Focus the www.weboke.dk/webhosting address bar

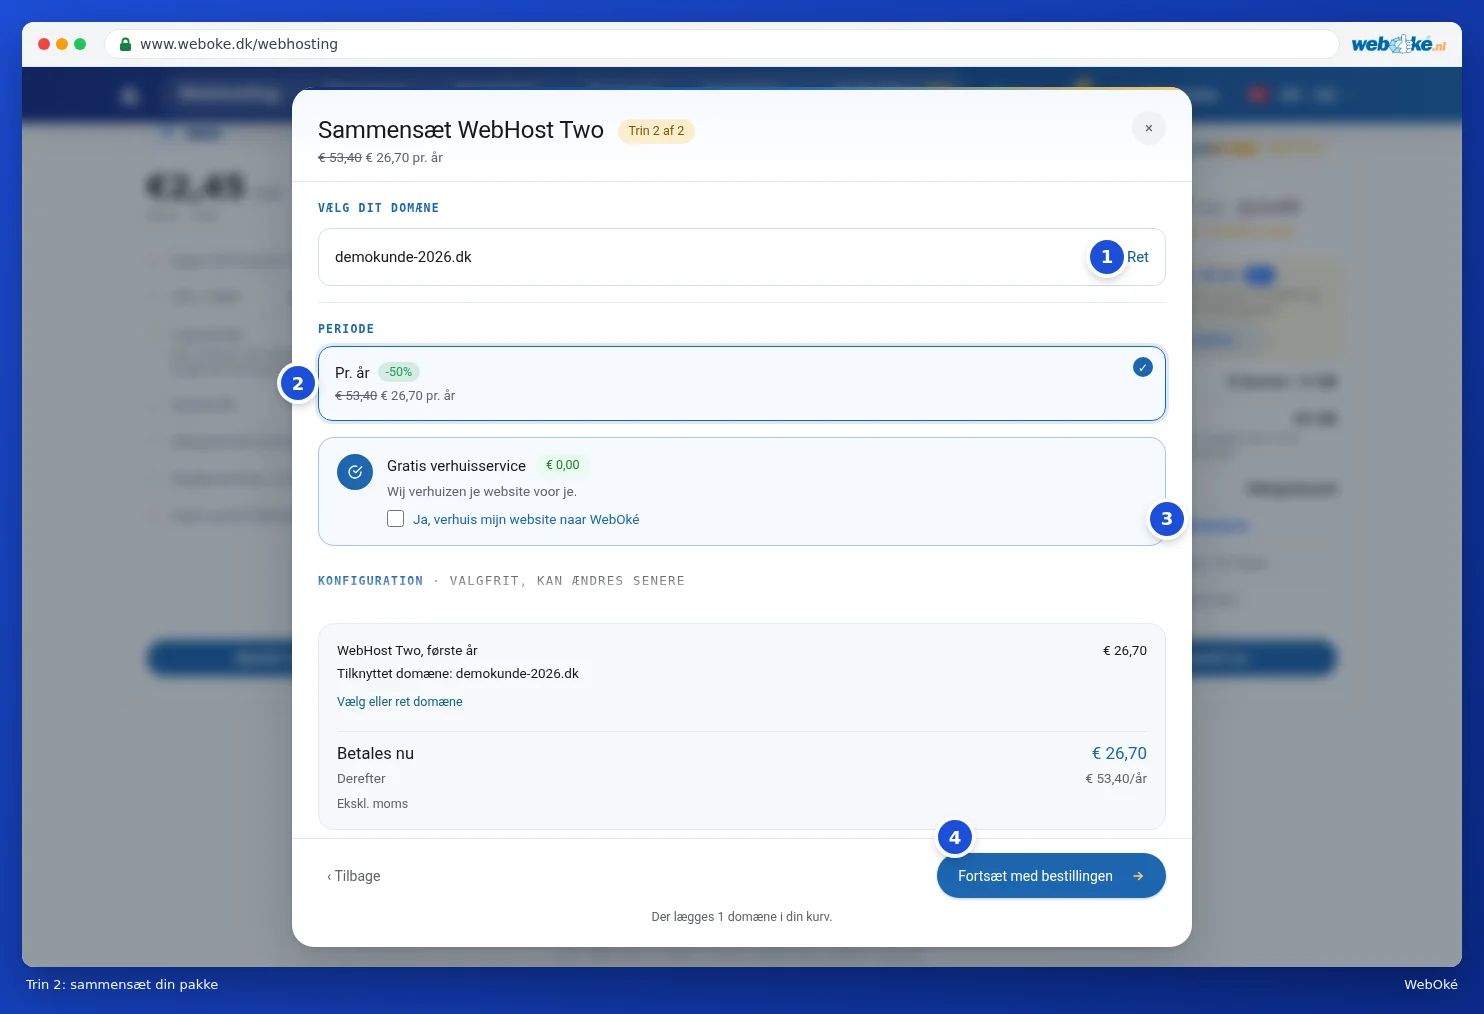coord(722,44)
